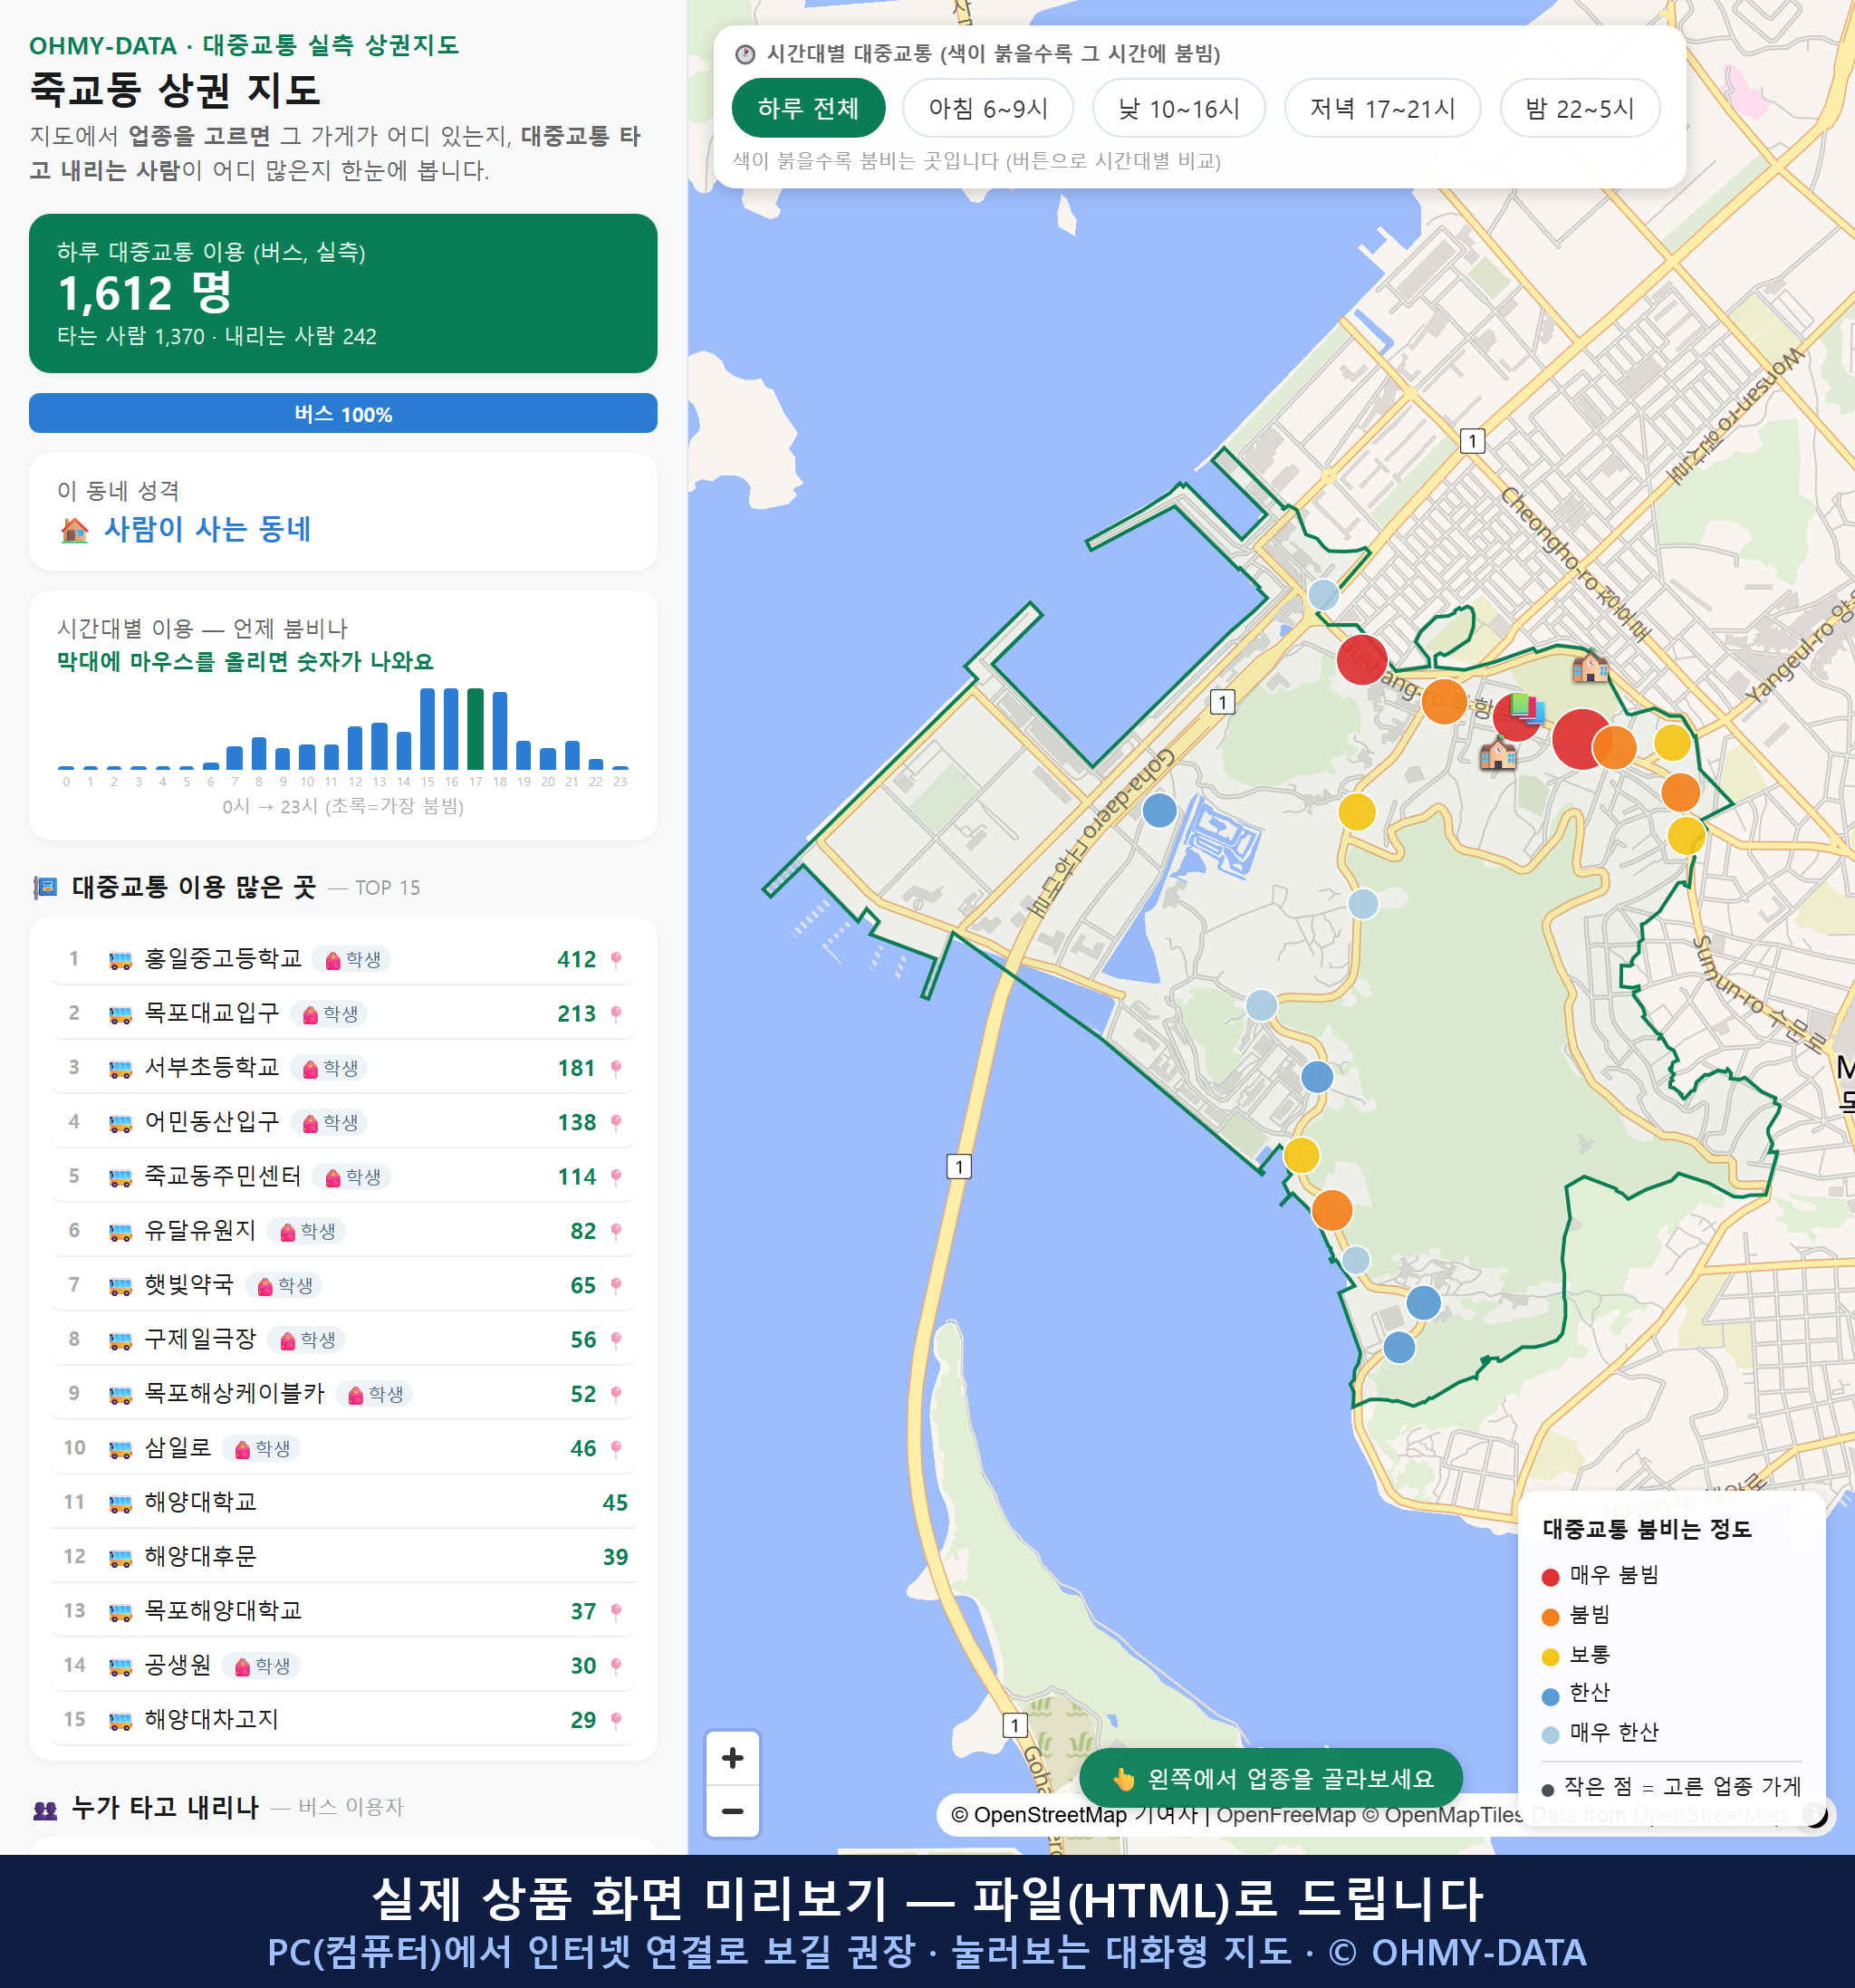Click map pin icon for 해양대차고지 row
This screenshot has height=1988, width=1855.
616,1720
